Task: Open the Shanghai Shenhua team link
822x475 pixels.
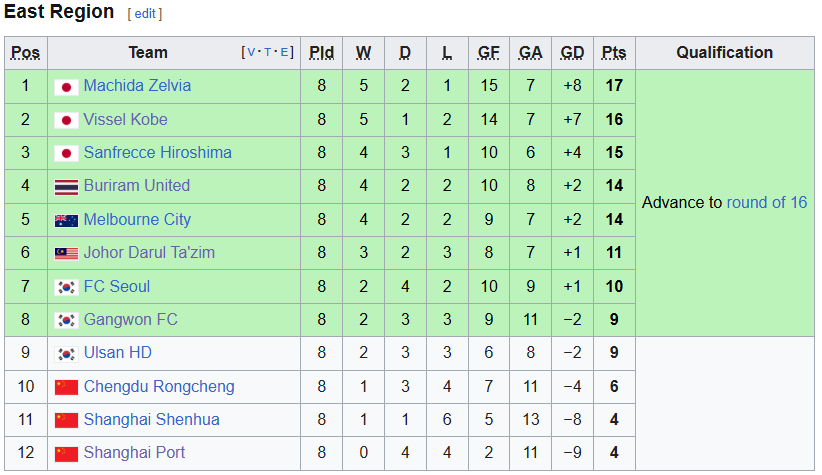Action: 152,419
